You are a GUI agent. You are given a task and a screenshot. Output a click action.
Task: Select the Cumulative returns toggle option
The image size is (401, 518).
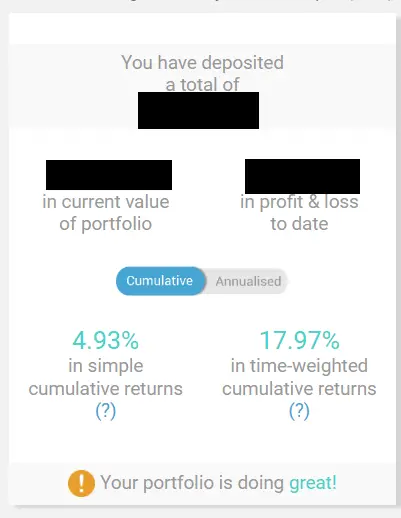[x=160, y=281]
